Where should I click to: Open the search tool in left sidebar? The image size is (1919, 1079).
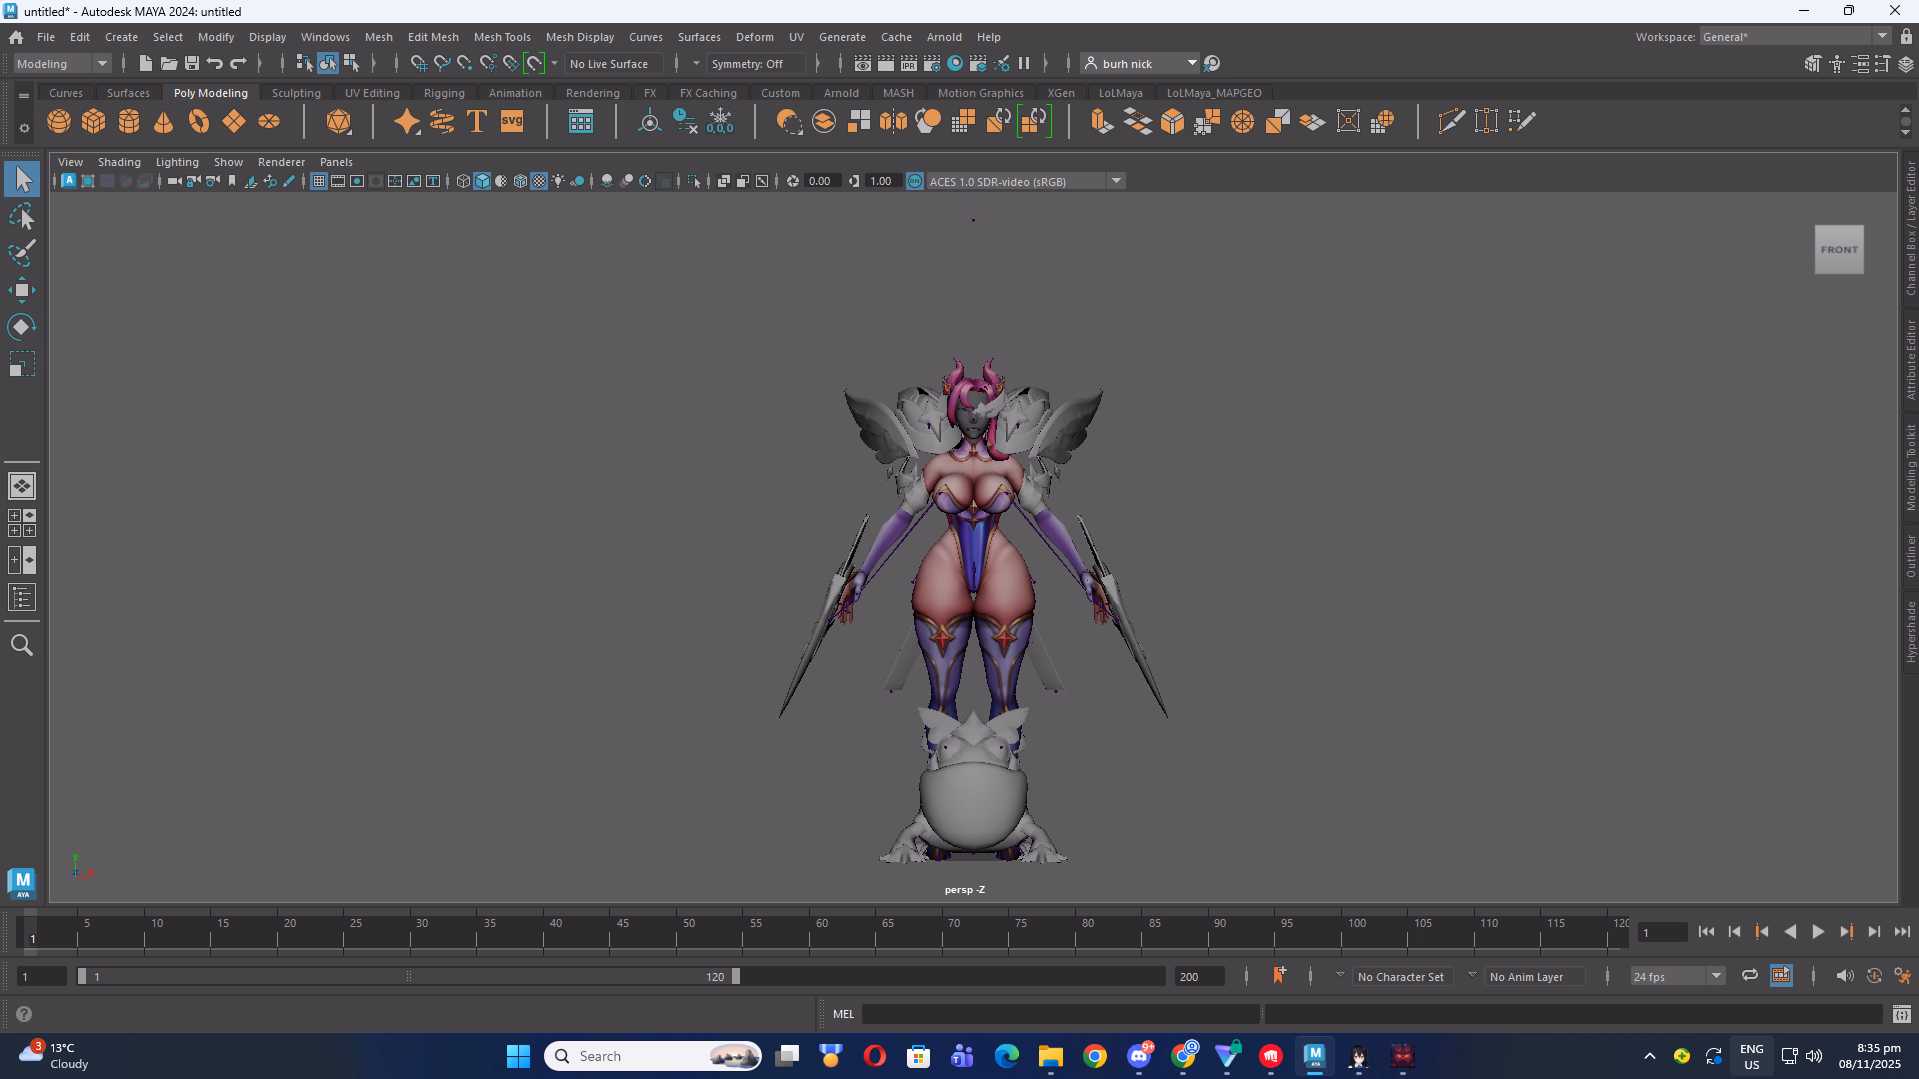[x=21, y=646]
